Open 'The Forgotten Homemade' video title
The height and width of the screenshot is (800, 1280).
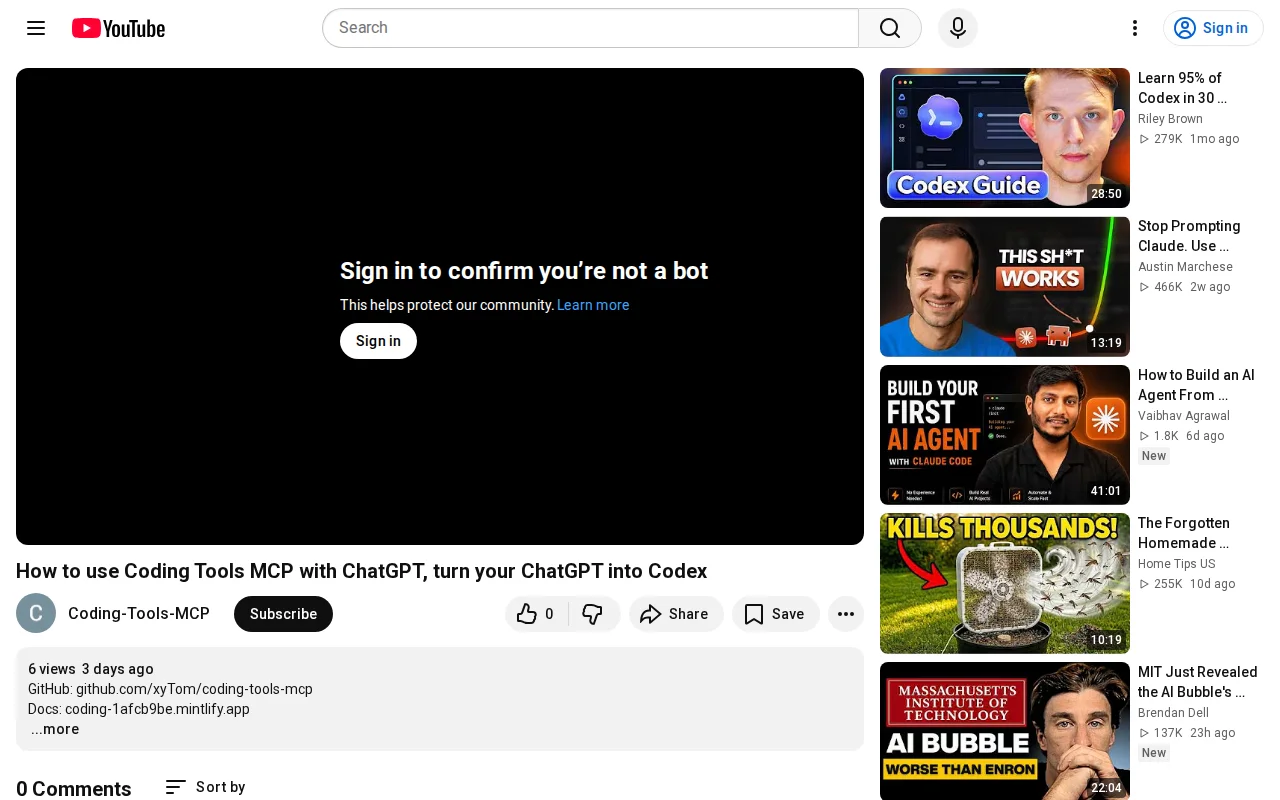(x=1184, y=533)
